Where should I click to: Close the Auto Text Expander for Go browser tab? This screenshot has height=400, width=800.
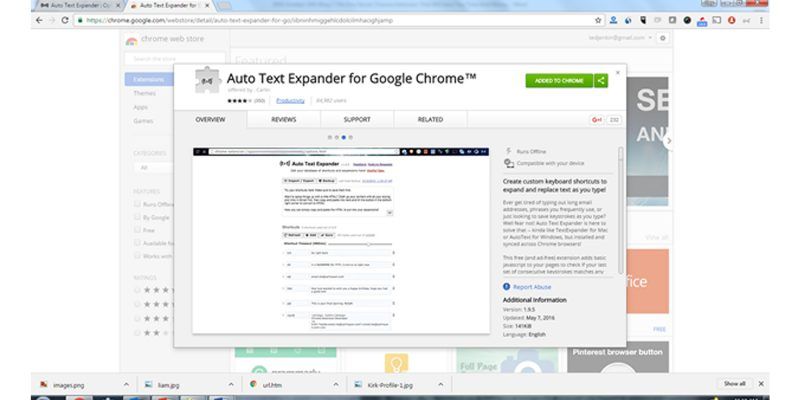click(207, 6)
